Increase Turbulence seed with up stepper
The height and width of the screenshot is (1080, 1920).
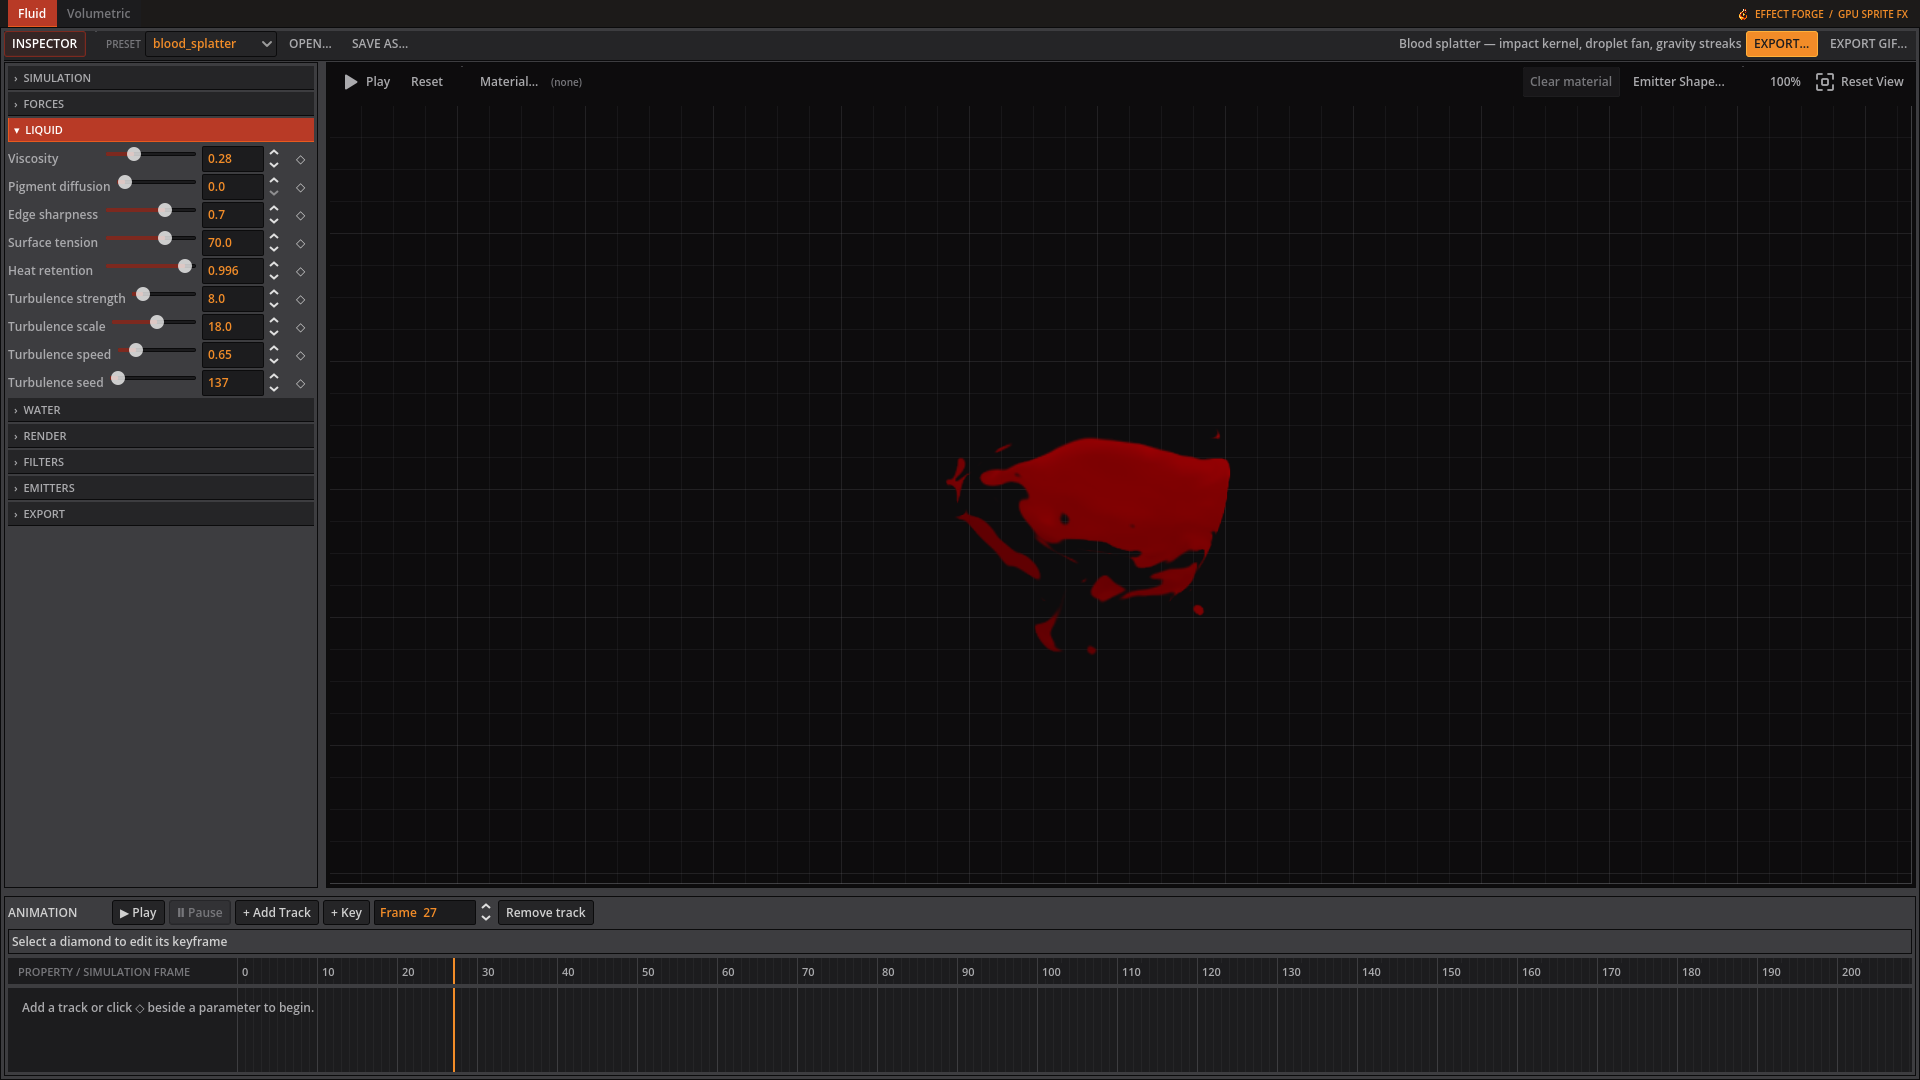pos(274,377)
